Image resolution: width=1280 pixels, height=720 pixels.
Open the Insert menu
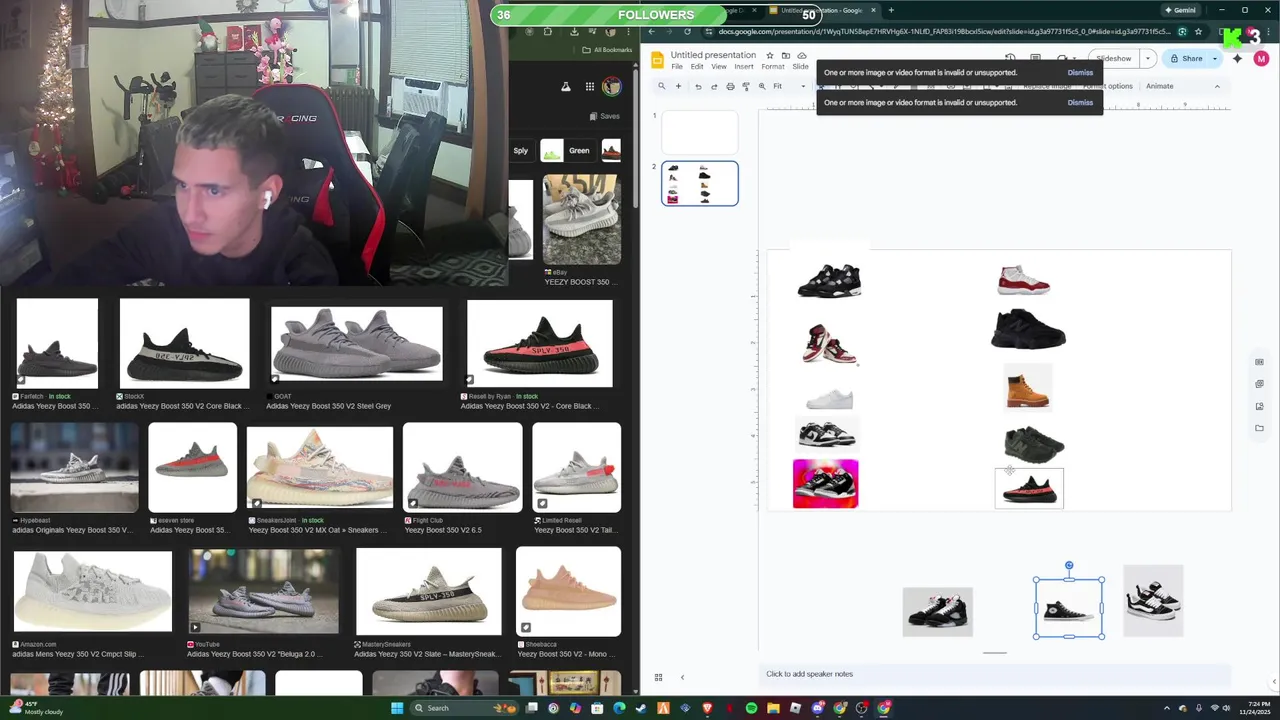[744, 67]
